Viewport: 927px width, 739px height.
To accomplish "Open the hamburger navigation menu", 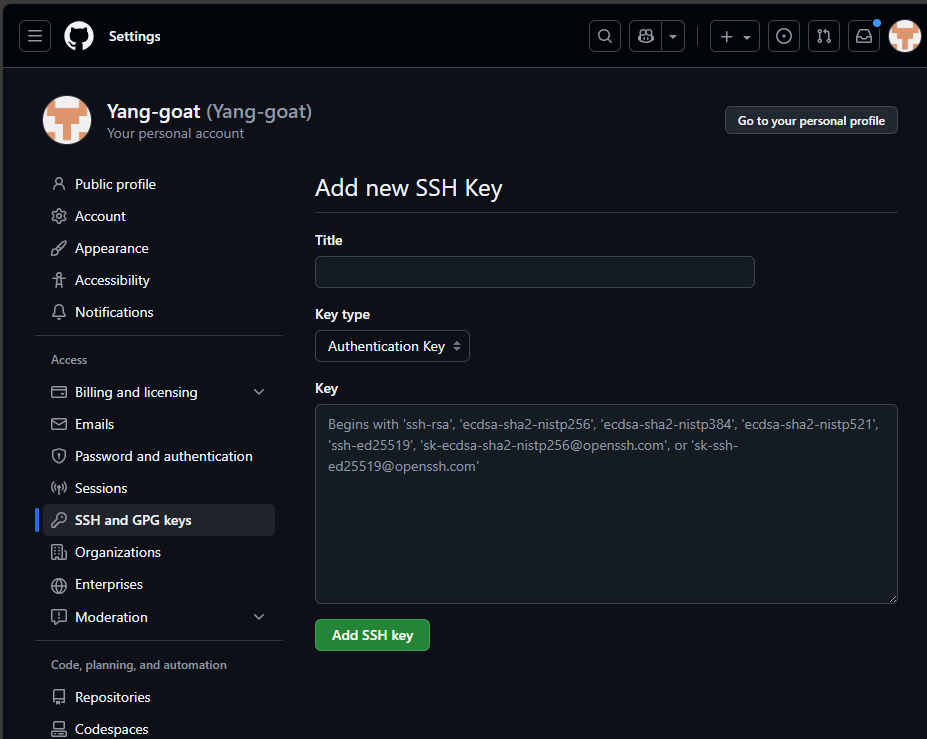I will [35, 36].
